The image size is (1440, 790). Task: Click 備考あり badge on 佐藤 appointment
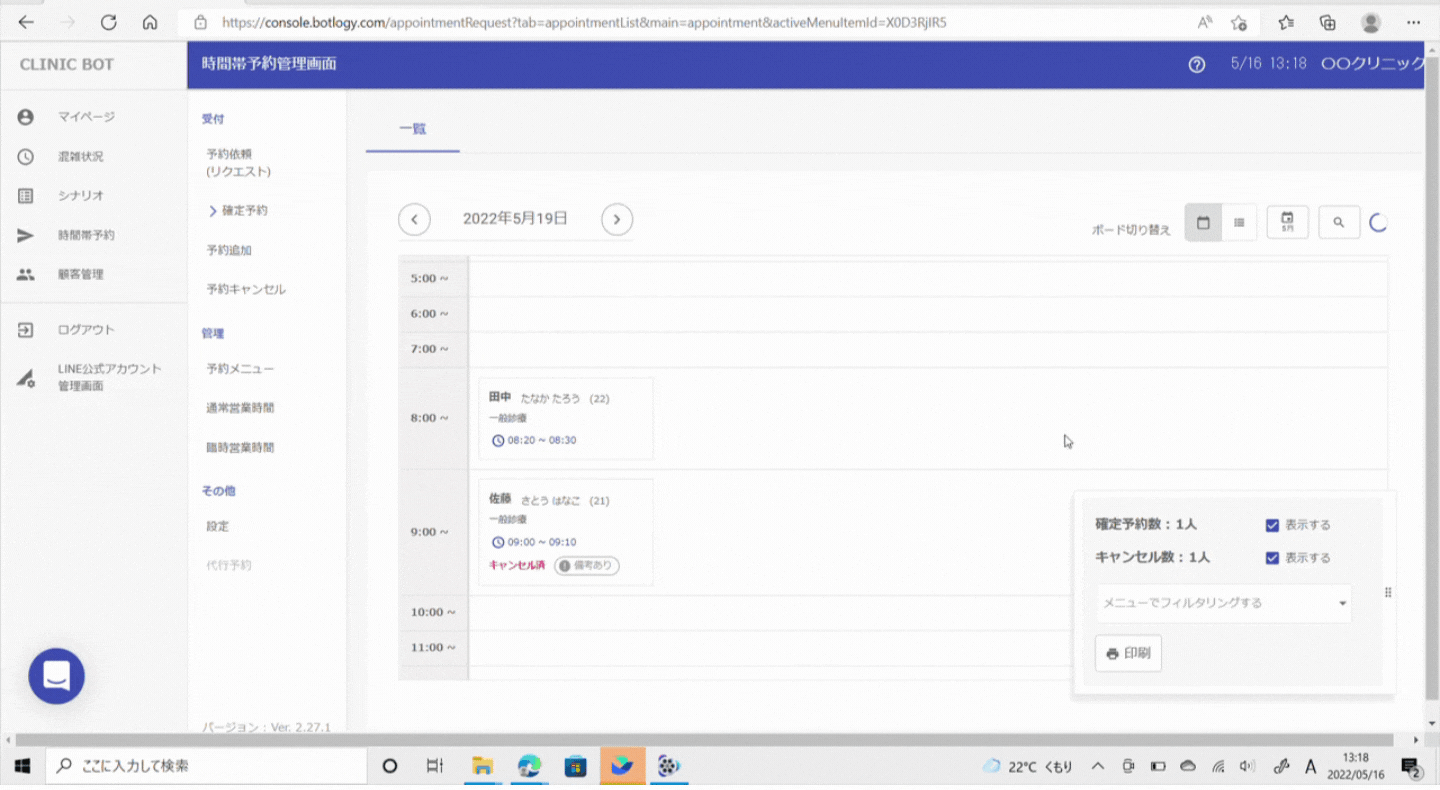587,566
